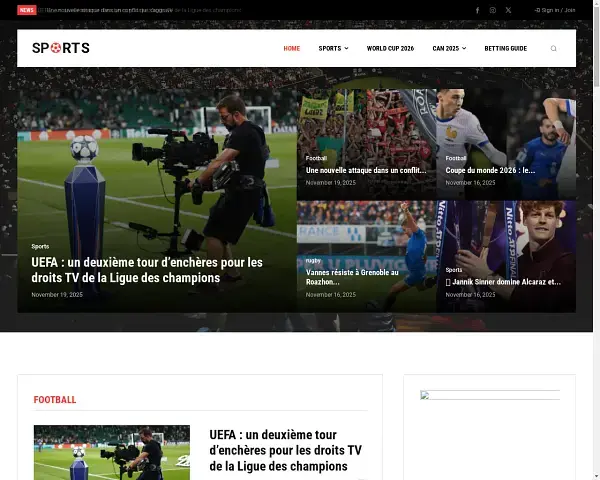The image size is (600, 480).
Task: Expand the SPORTS menu dropdown
Action: tap(333, 48)
